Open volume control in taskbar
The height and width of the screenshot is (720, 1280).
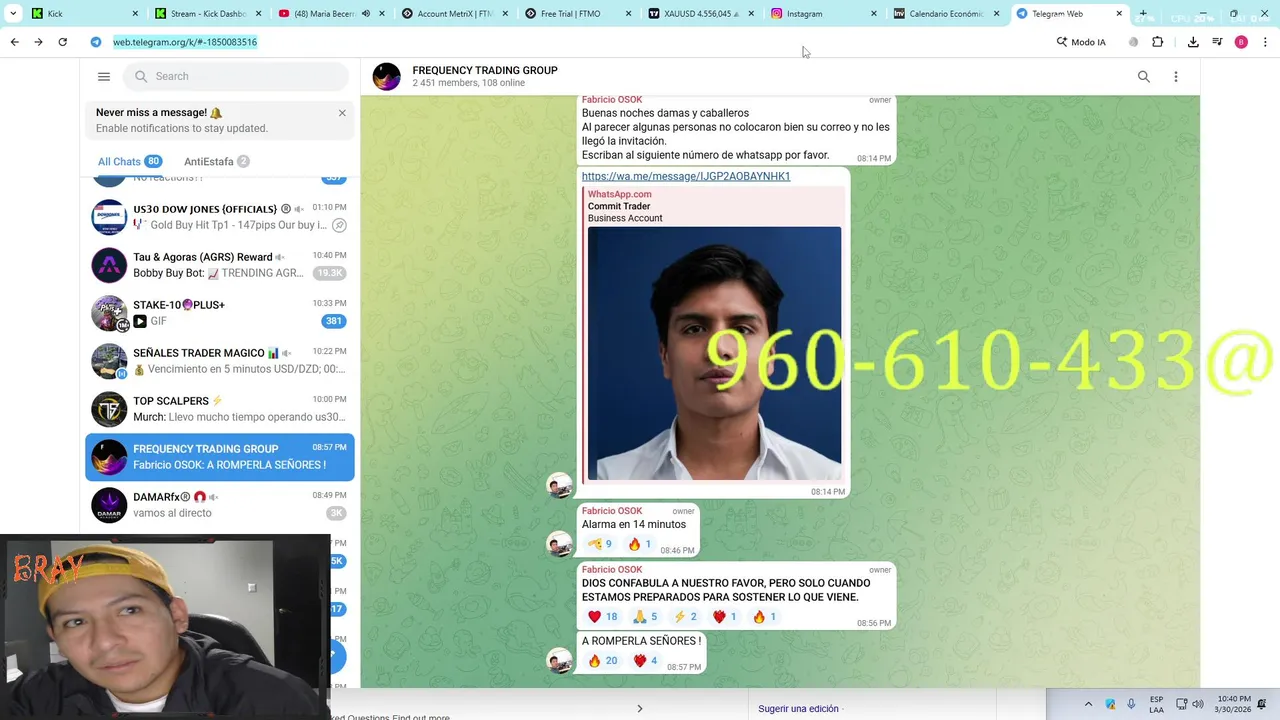pos(1198,704)
